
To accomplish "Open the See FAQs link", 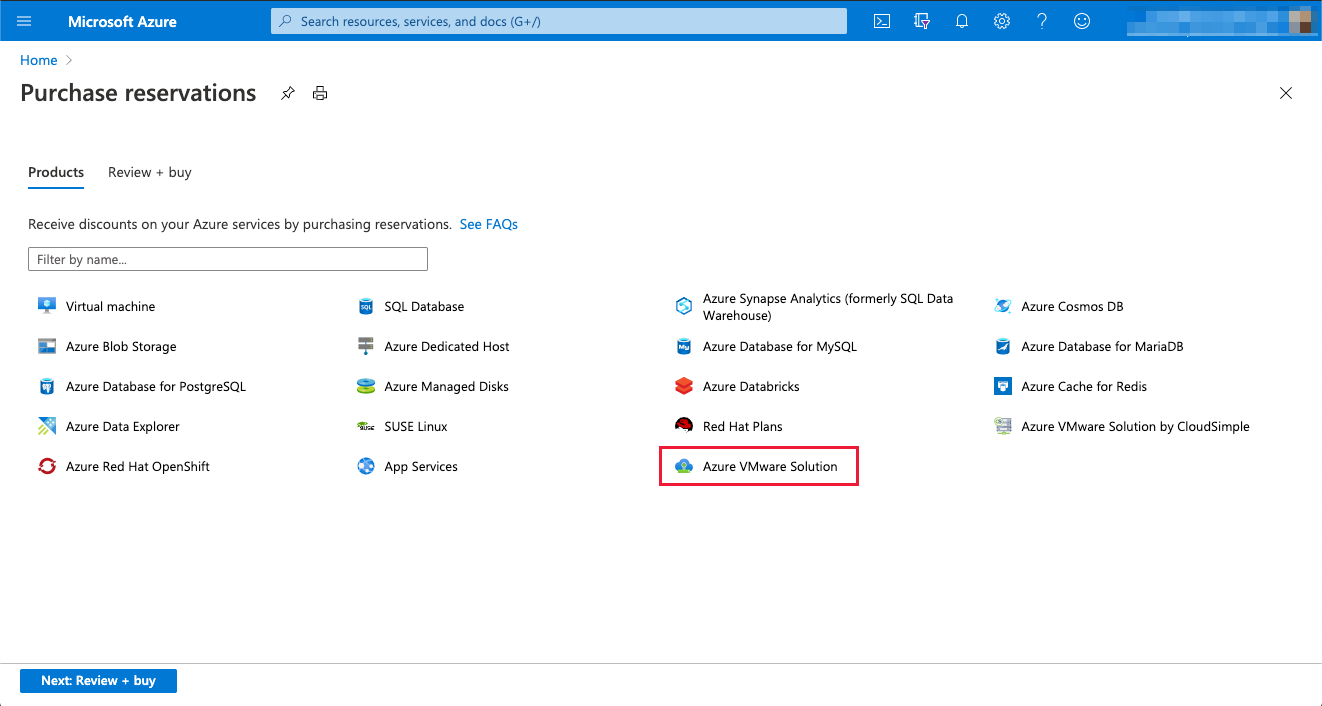I will 489,224.
